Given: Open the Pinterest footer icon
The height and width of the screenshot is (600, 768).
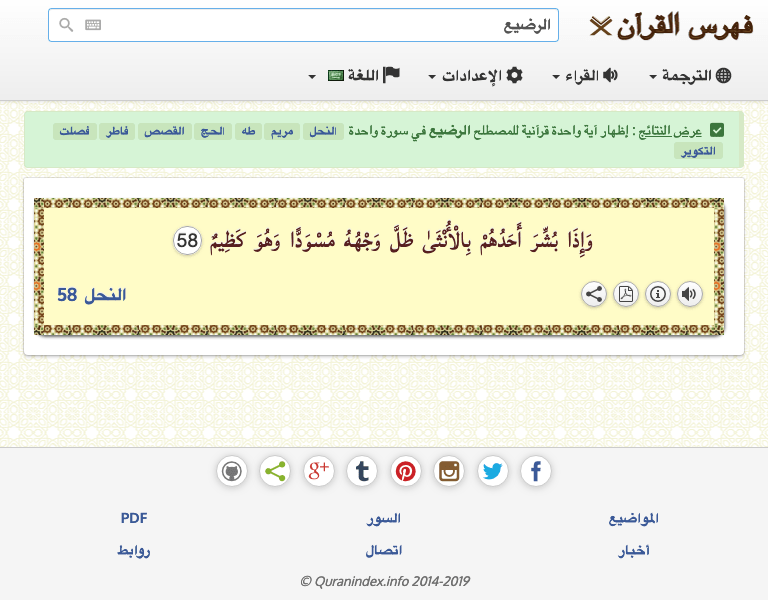Looking at the screenshot, I should (x=406, y=472).
